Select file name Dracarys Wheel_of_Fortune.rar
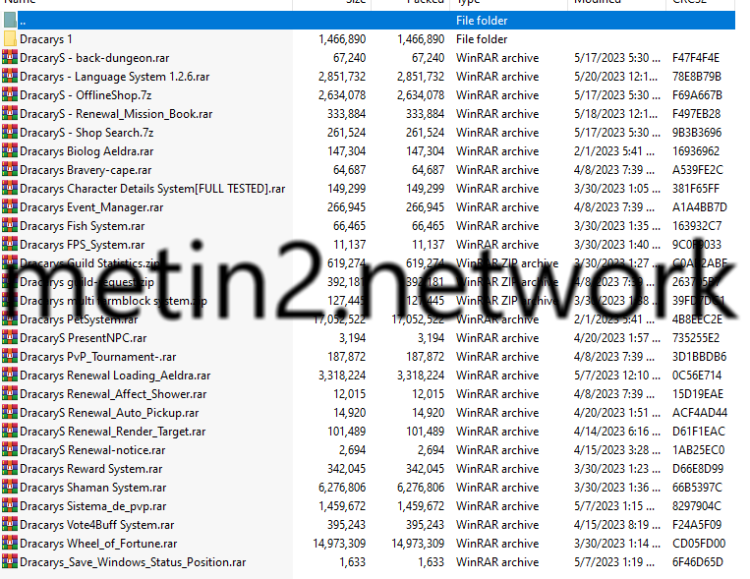This screenshot has height=579, width=750. (x=99, y=544)
